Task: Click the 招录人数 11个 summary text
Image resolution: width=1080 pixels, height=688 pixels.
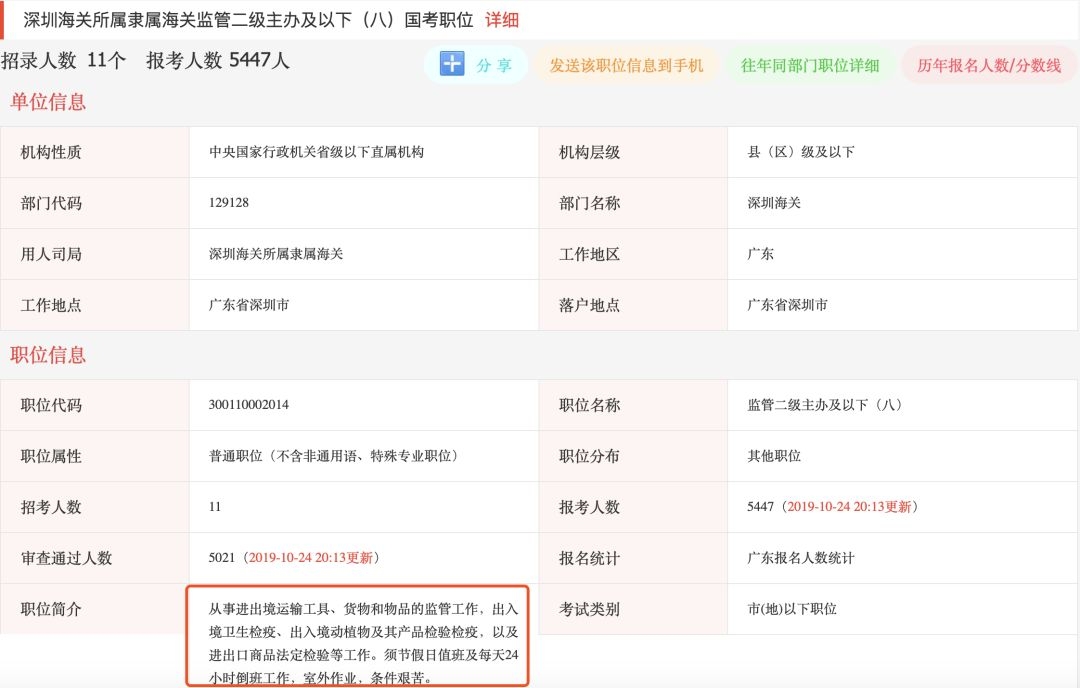Action: pos(63,61)
